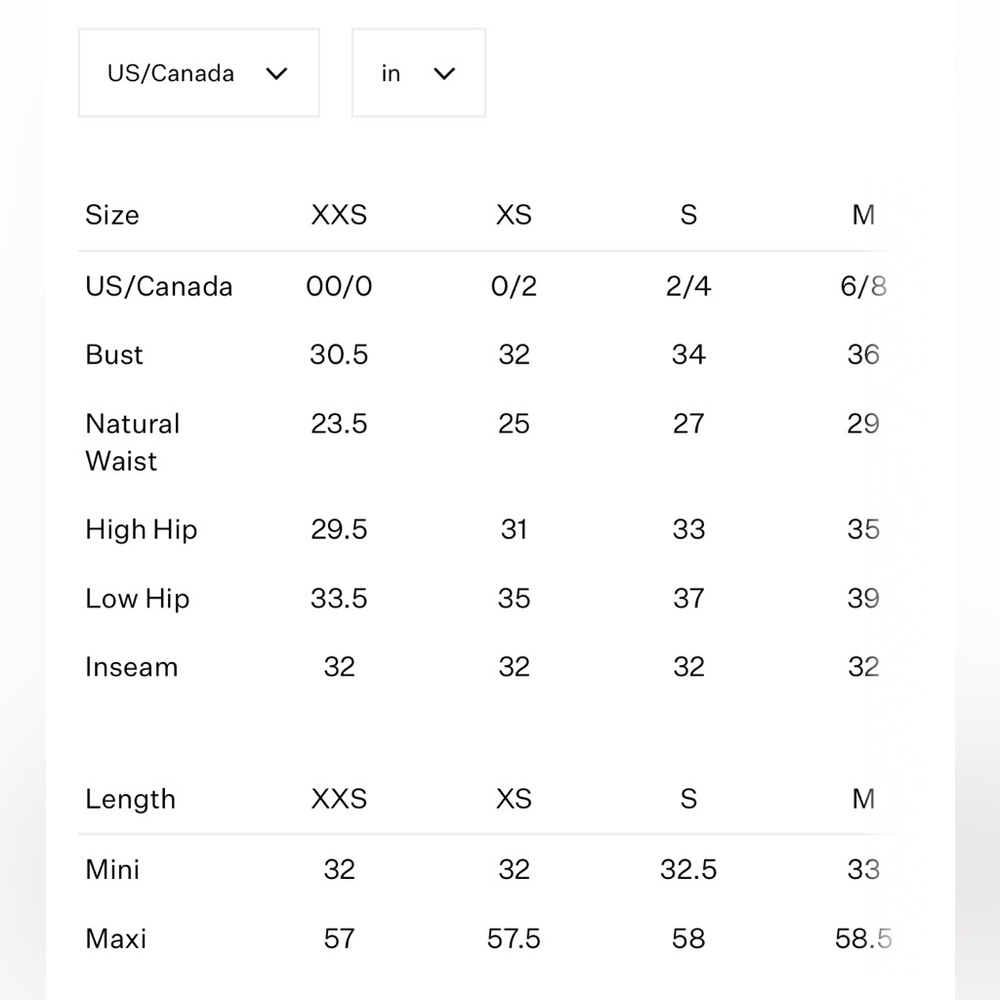Viewport: 1000px width, 1000px height.
Task: Click the Inseam row label
Action: pos(131,667)
